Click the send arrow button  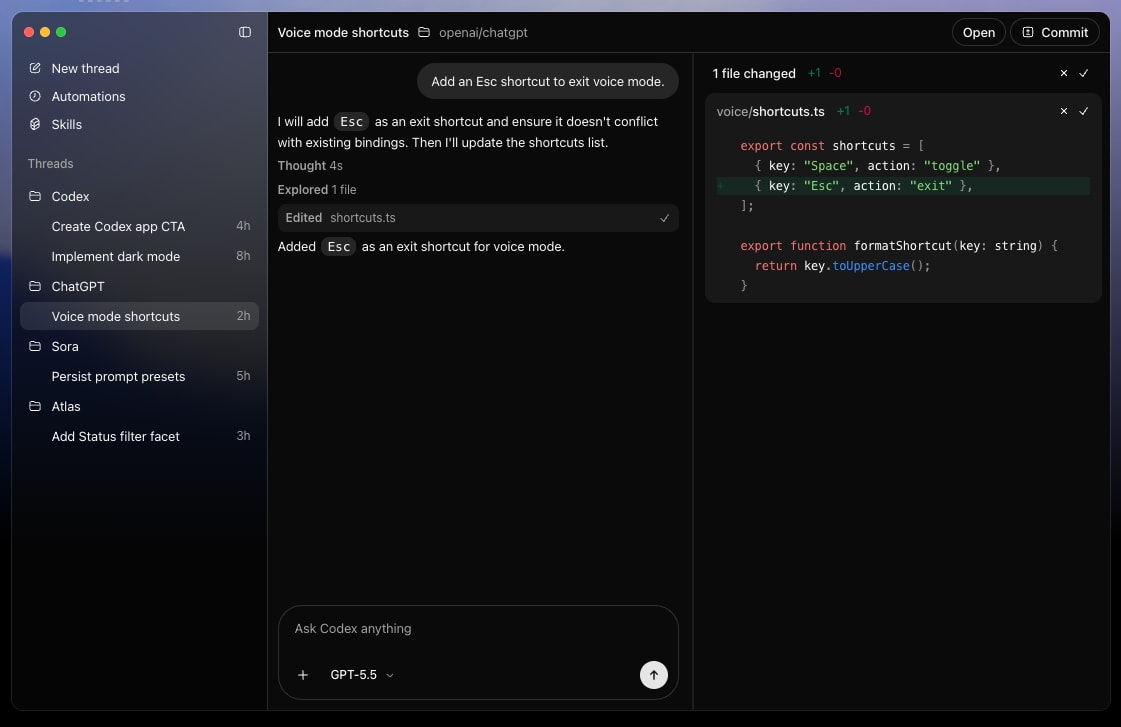coord(653,675)
